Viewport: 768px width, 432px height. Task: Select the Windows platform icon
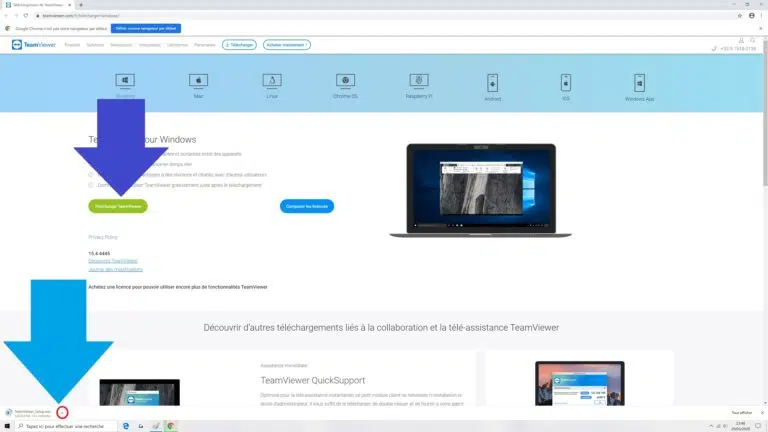point(125,80)
